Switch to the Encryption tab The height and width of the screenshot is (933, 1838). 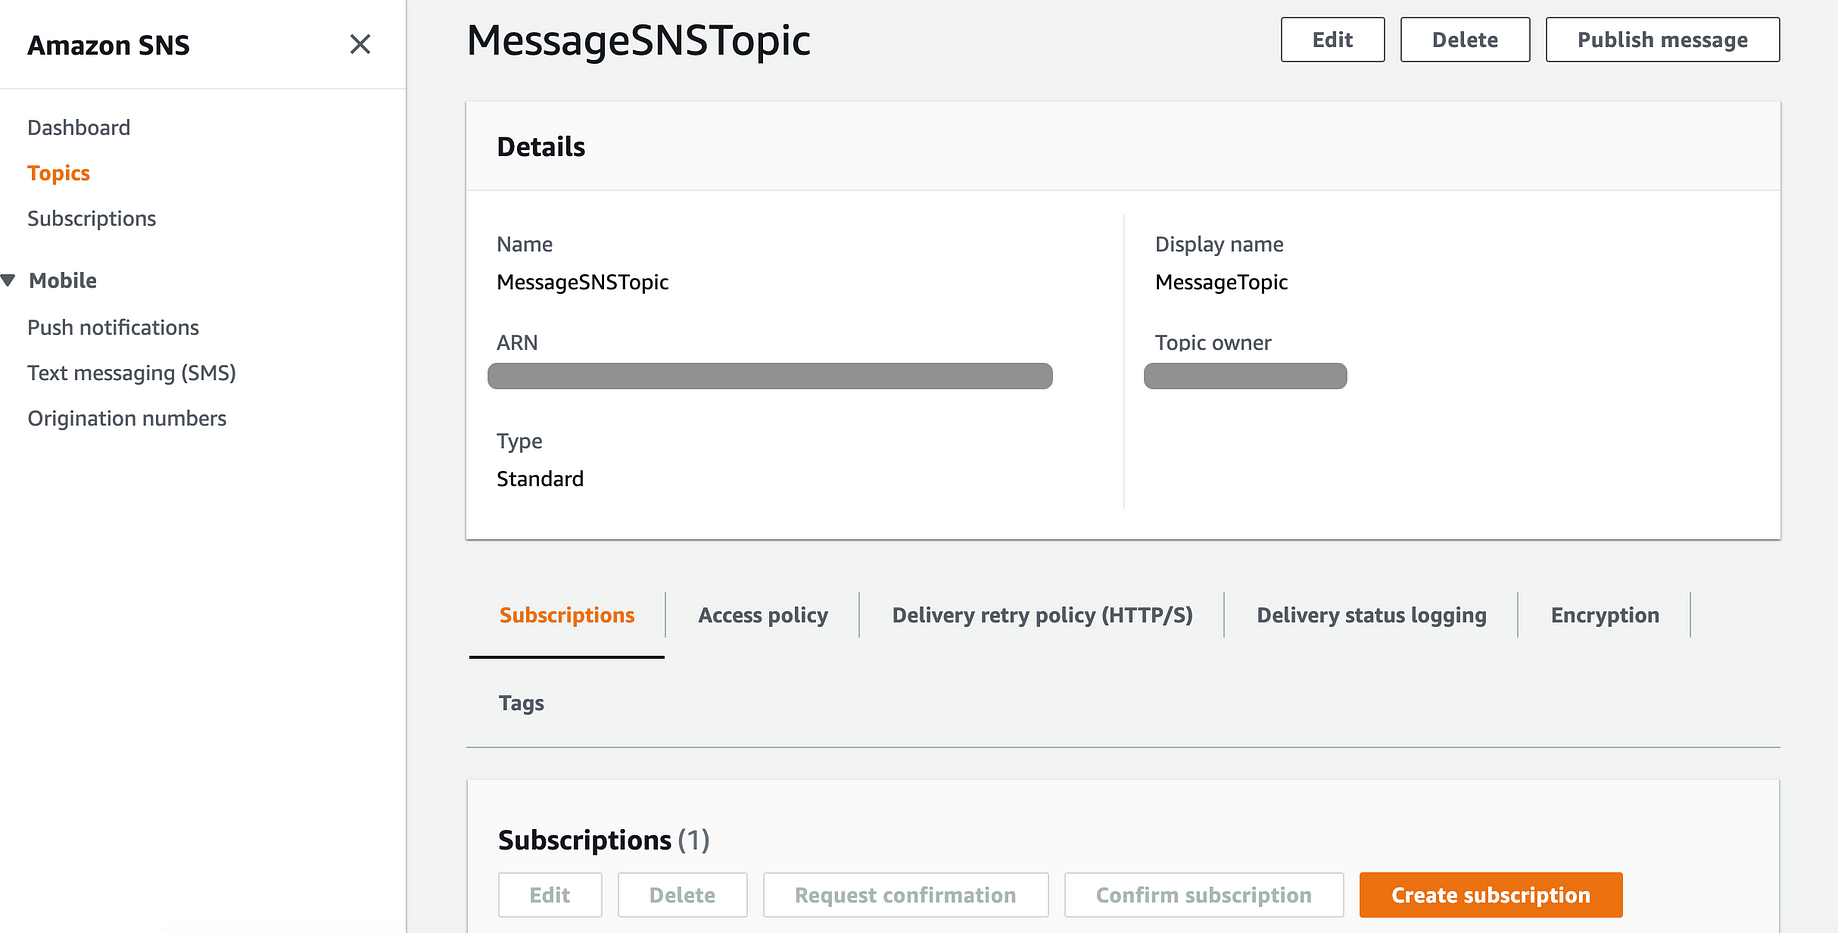[x=1605, y=615]
